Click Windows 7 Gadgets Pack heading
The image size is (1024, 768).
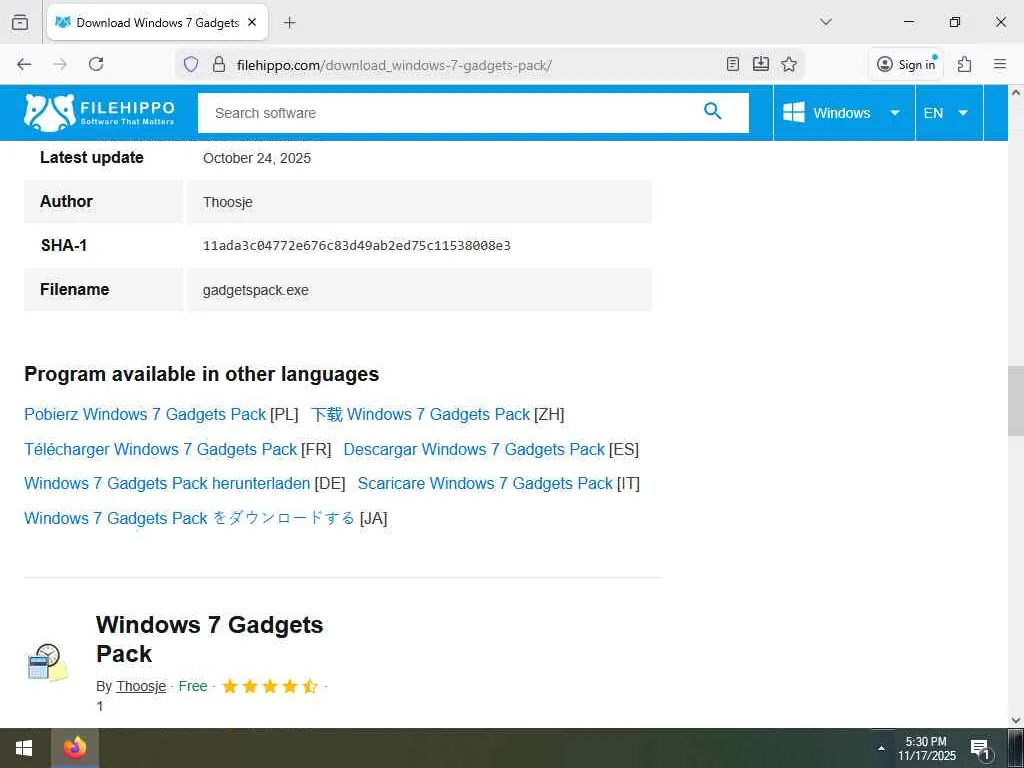(210, 639)
